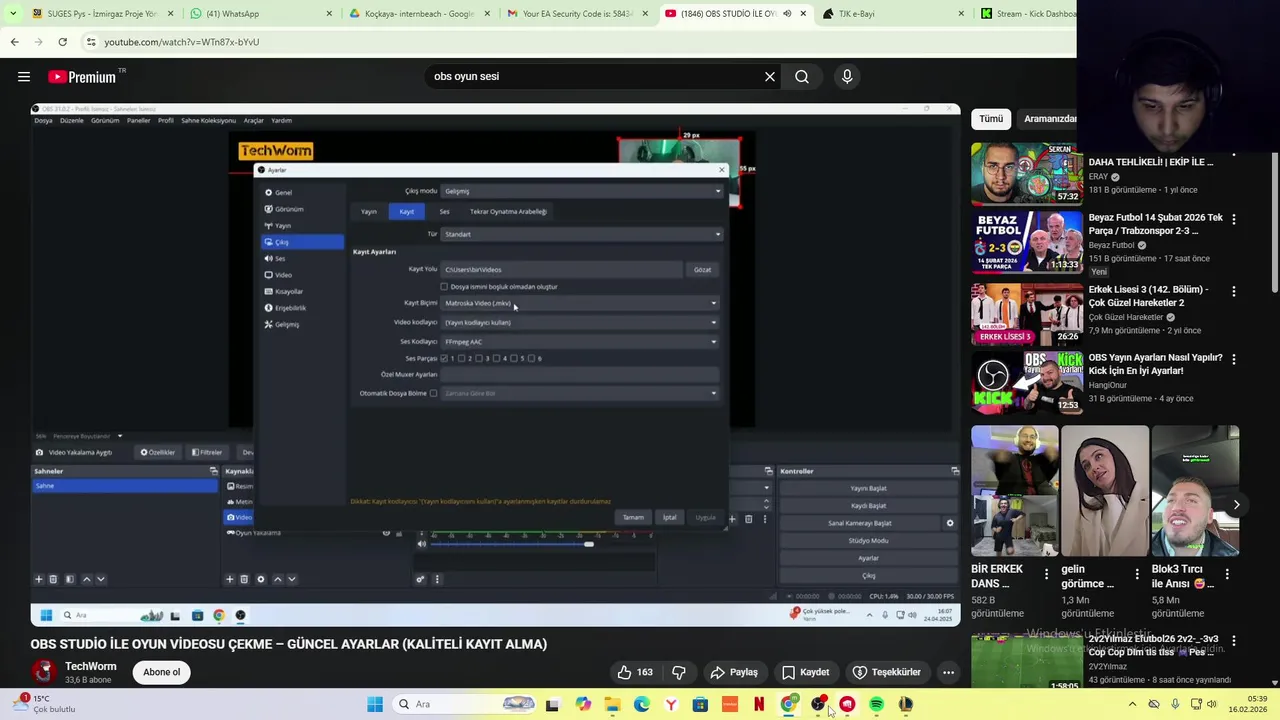Mute the OBS STUDIO tab audio icon

tap(787, 14)
